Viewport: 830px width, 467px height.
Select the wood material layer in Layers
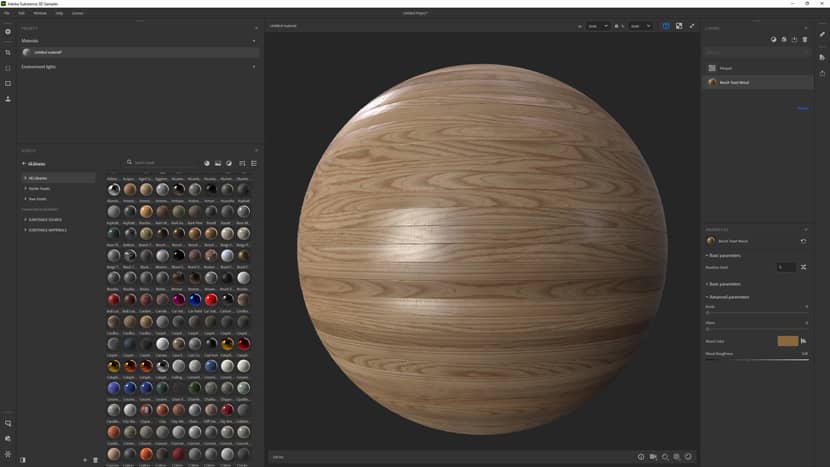[757, 83]
